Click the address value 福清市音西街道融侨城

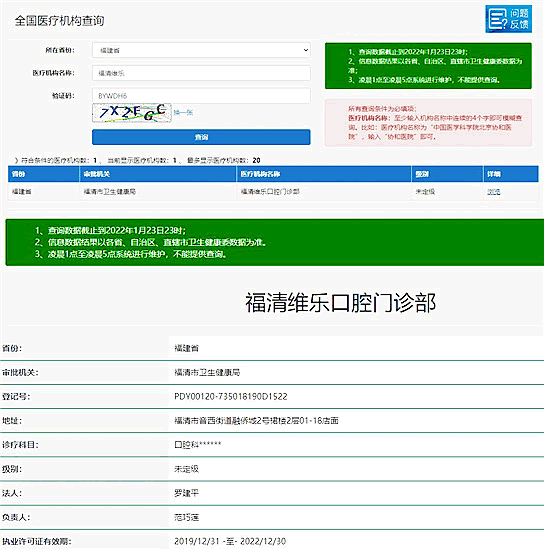click(256, 420)
